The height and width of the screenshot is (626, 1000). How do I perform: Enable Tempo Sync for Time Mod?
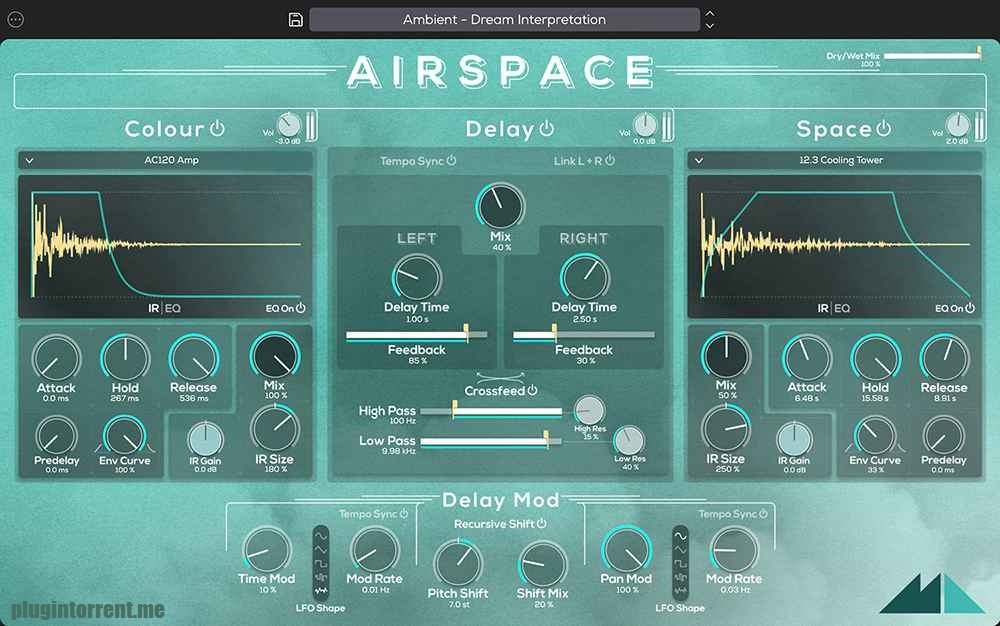[x=404, y=513]
